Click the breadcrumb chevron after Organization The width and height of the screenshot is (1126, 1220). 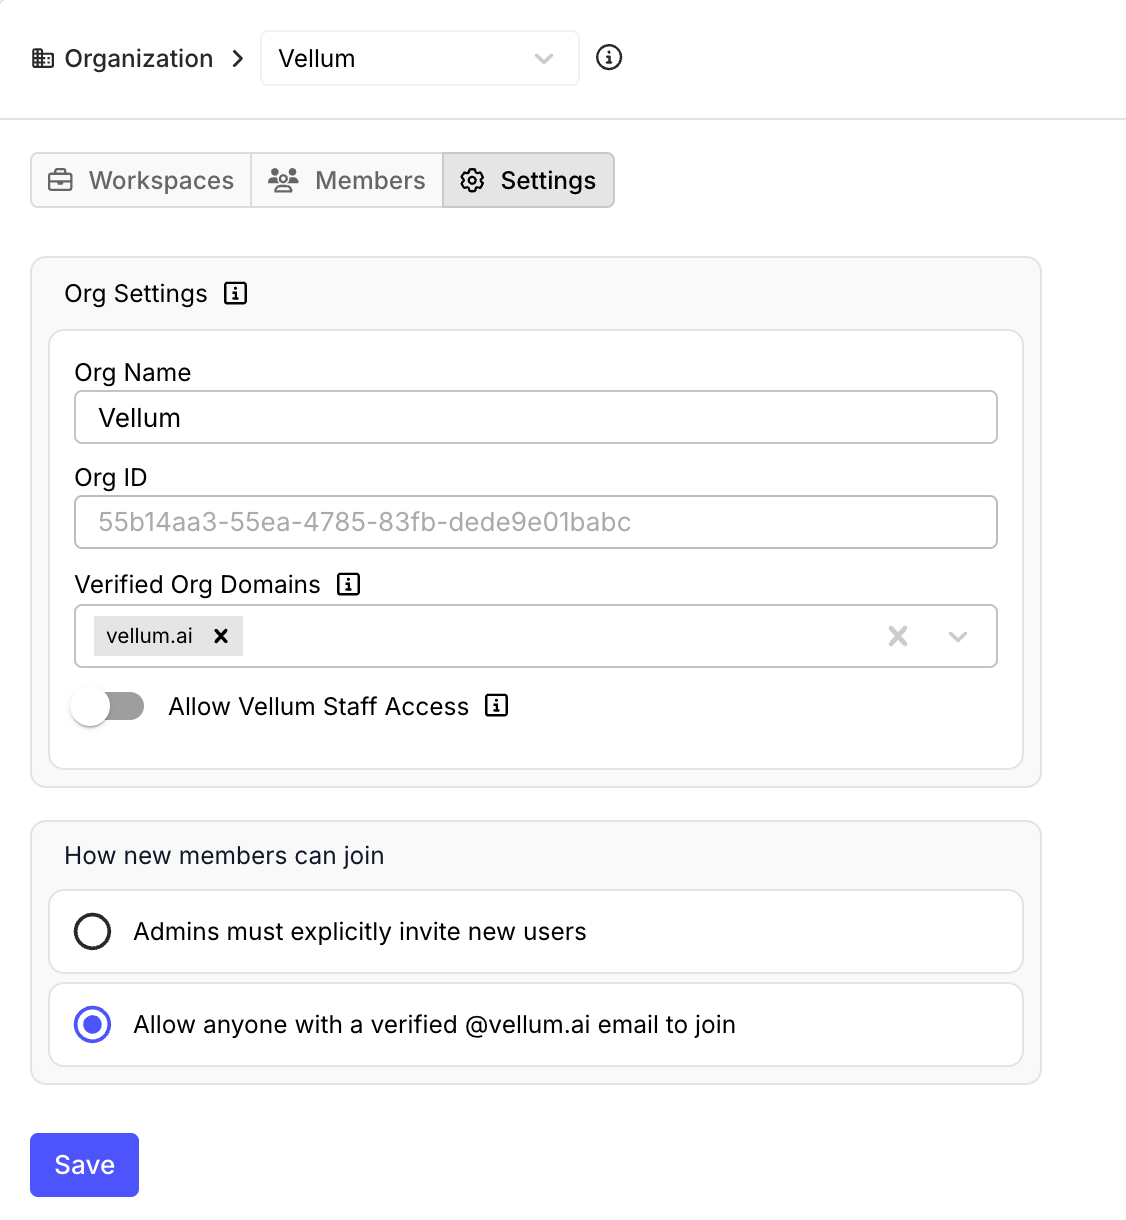[237, 59]
